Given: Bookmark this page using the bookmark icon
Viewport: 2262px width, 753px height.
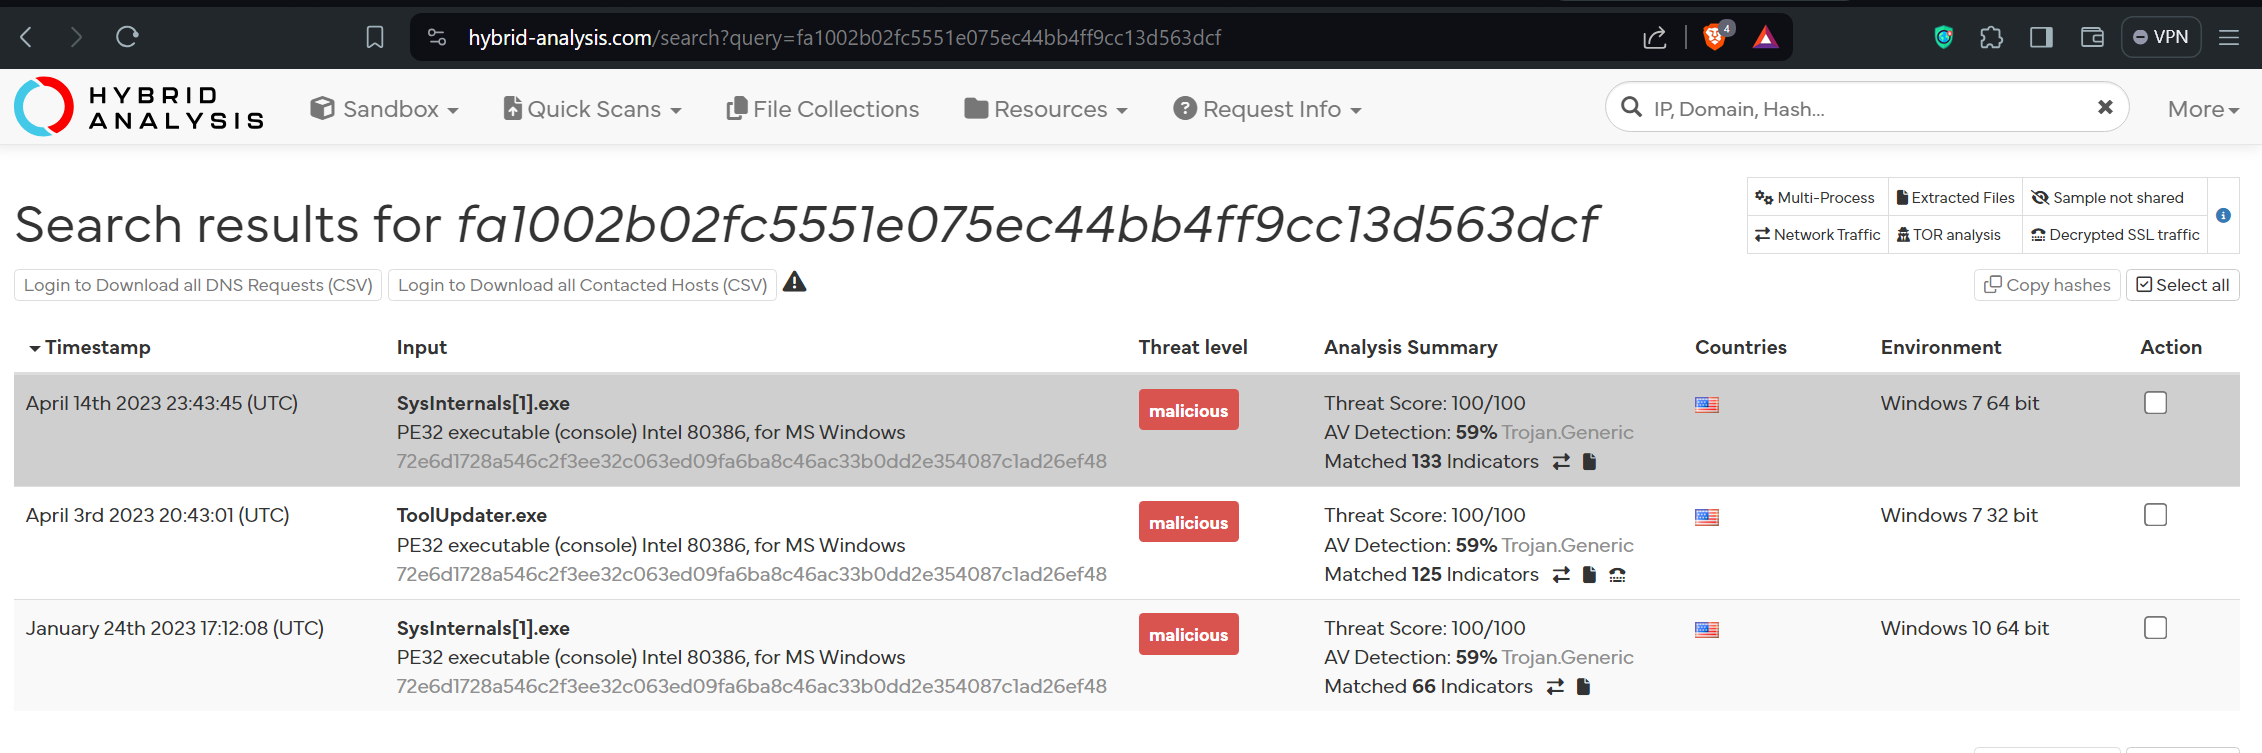Looking at the screenshot, I should [x=375, y=38].
